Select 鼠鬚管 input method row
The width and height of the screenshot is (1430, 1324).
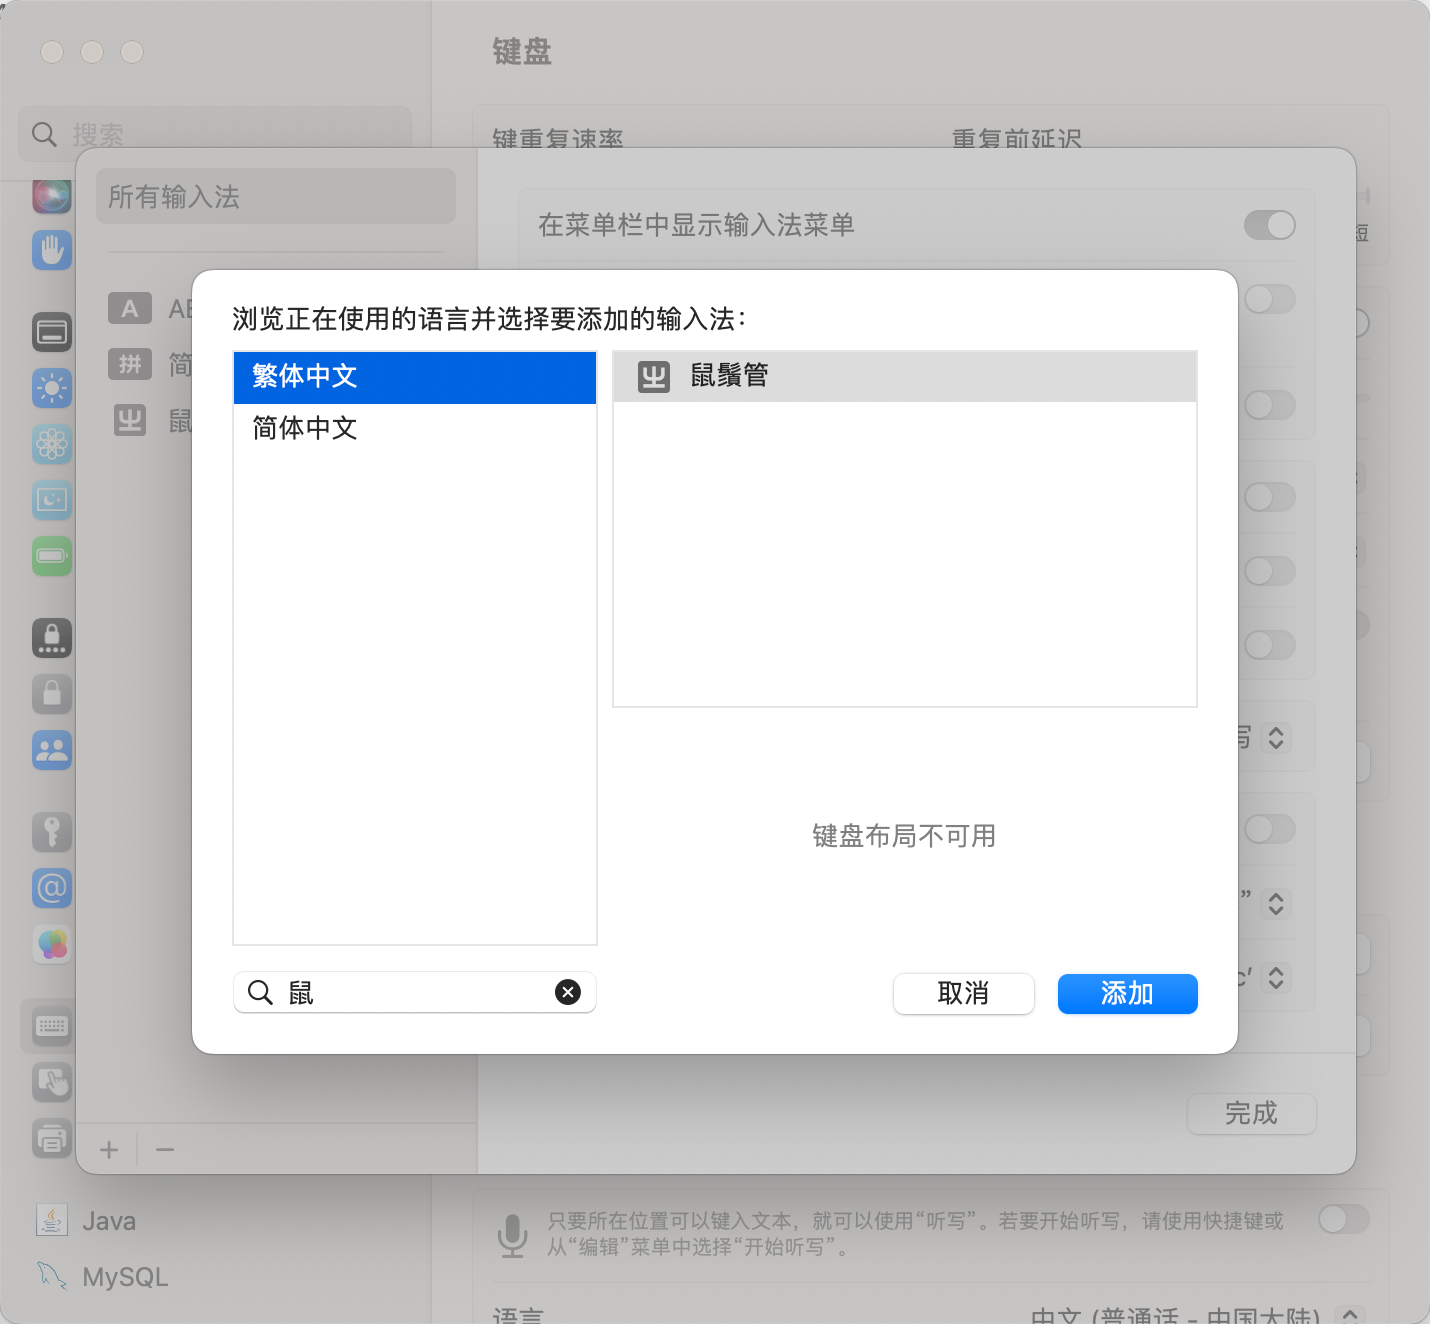pos(905,377)
